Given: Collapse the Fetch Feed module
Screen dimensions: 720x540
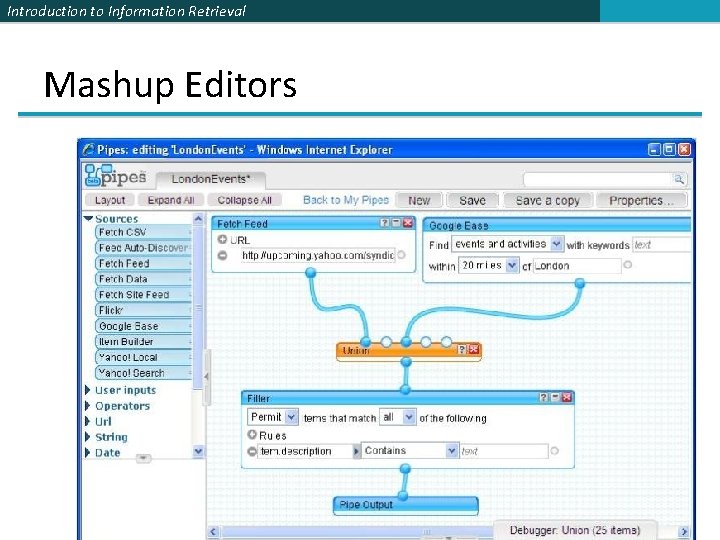Looking at the screenshot, I should (396, 223).
